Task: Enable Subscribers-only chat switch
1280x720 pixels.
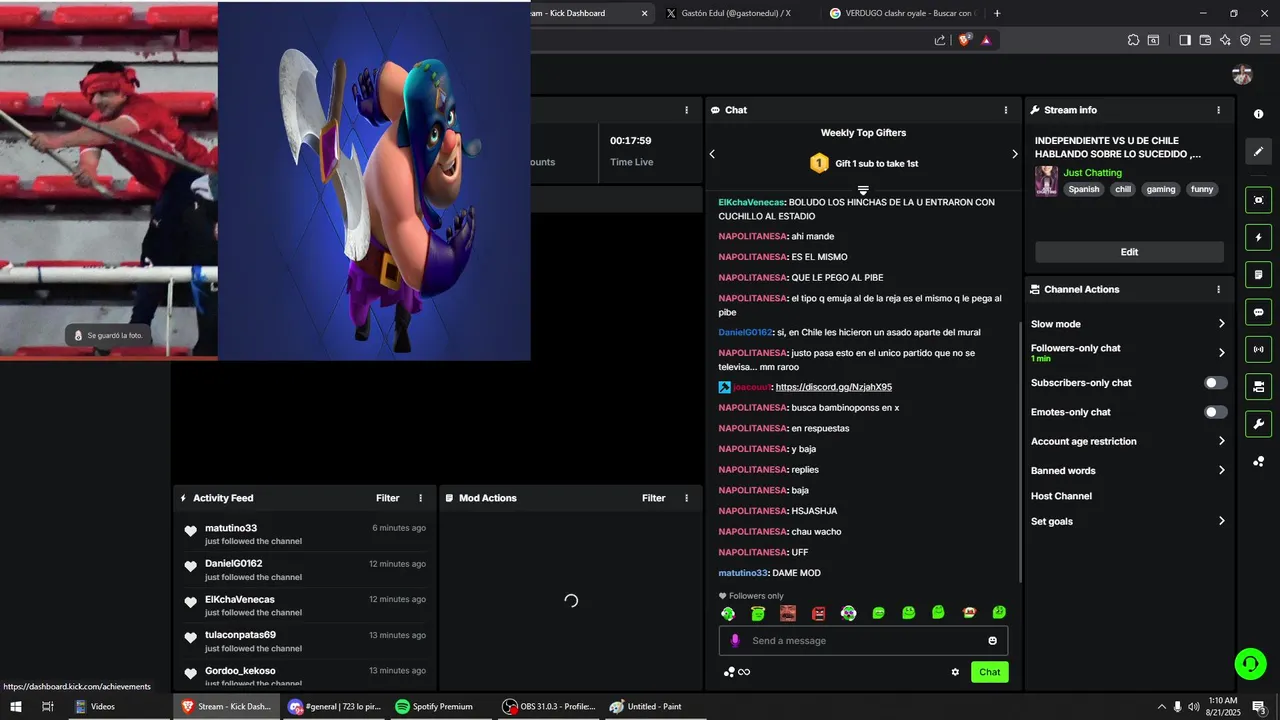Action: pyautogui.click(x=1215, y=383)
